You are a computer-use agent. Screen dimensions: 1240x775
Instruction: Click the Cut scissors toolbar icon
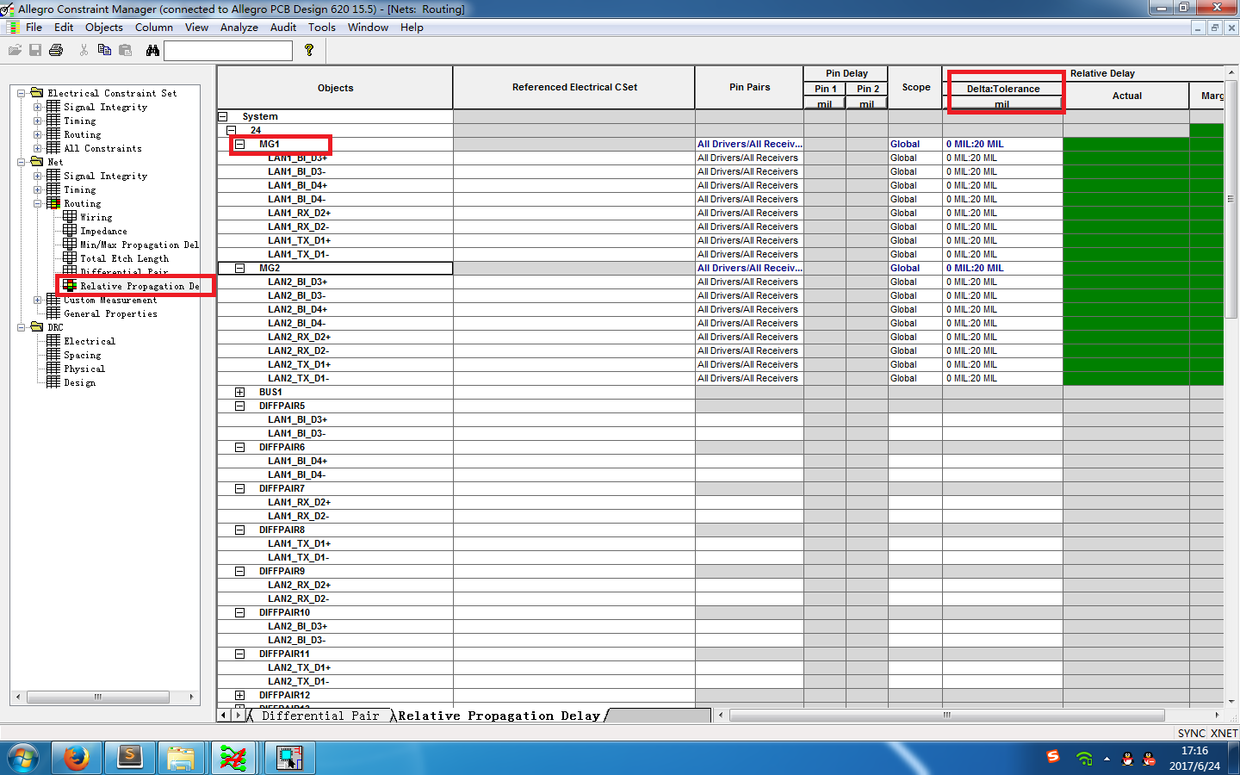coord(84,50)
